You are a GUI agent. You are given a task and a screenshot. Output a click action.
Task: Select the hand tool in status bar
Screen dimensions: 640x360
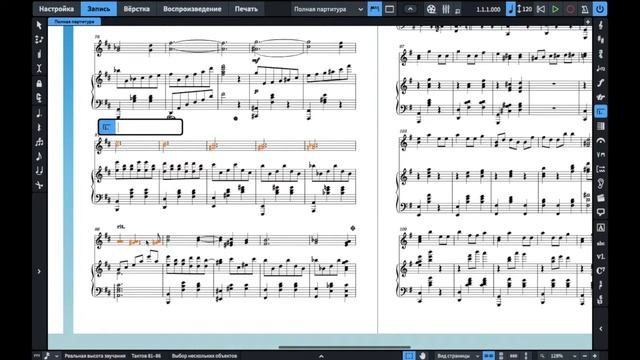click(423, 356)
